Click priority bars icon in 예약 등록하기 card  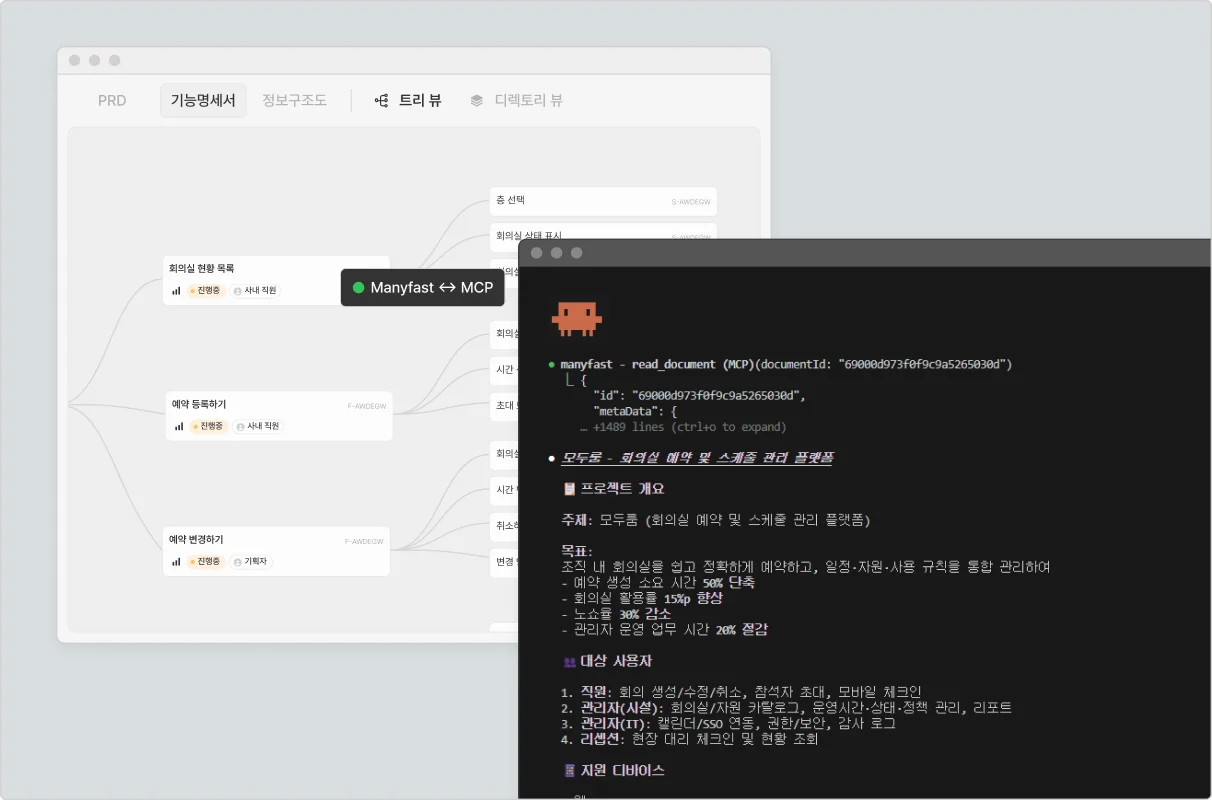(179, 426)
